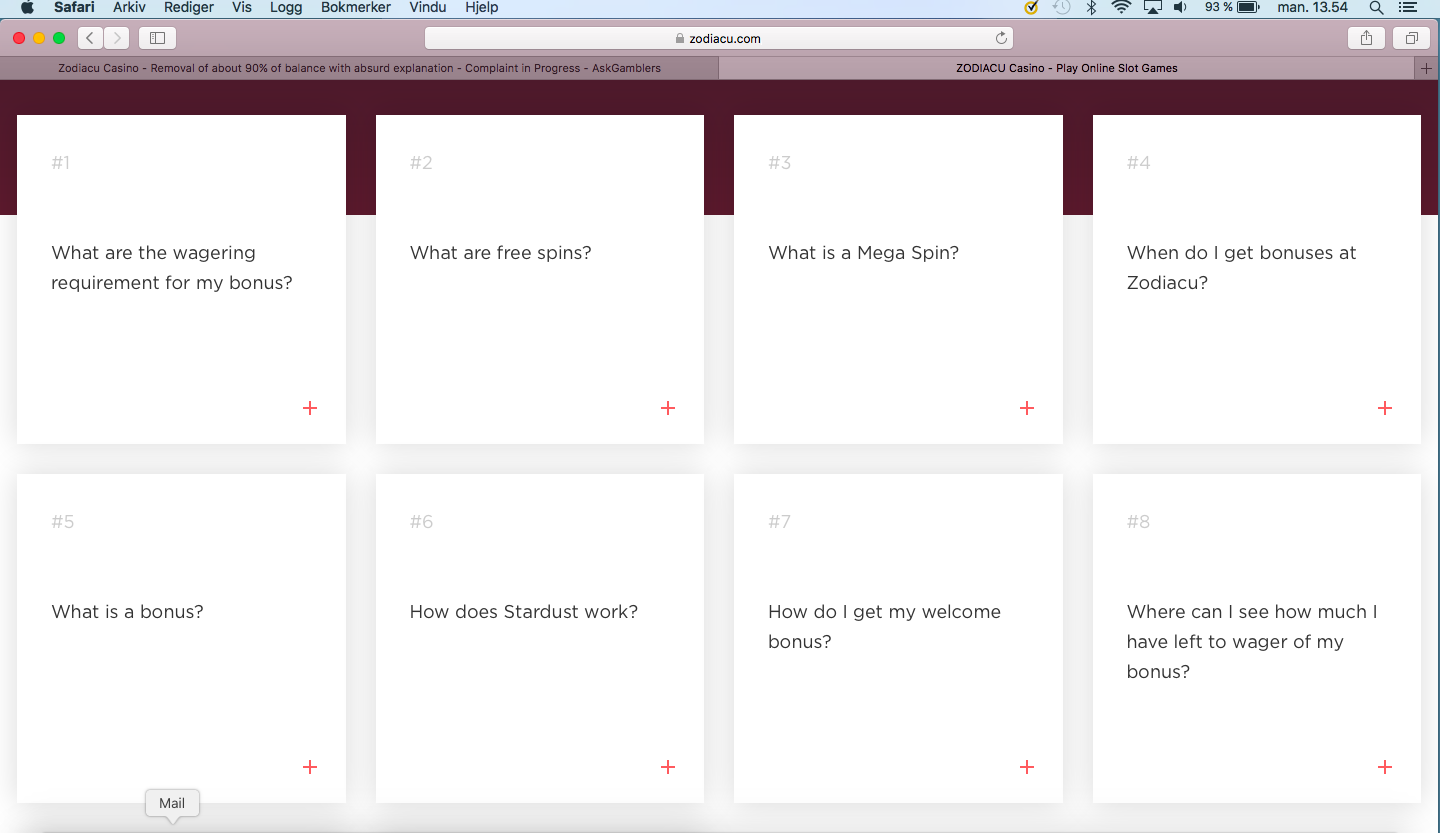Expand 'How do I get my welcome bonus?' plus
This screenshot has height=833, width=1440.
pos(1027,767)
